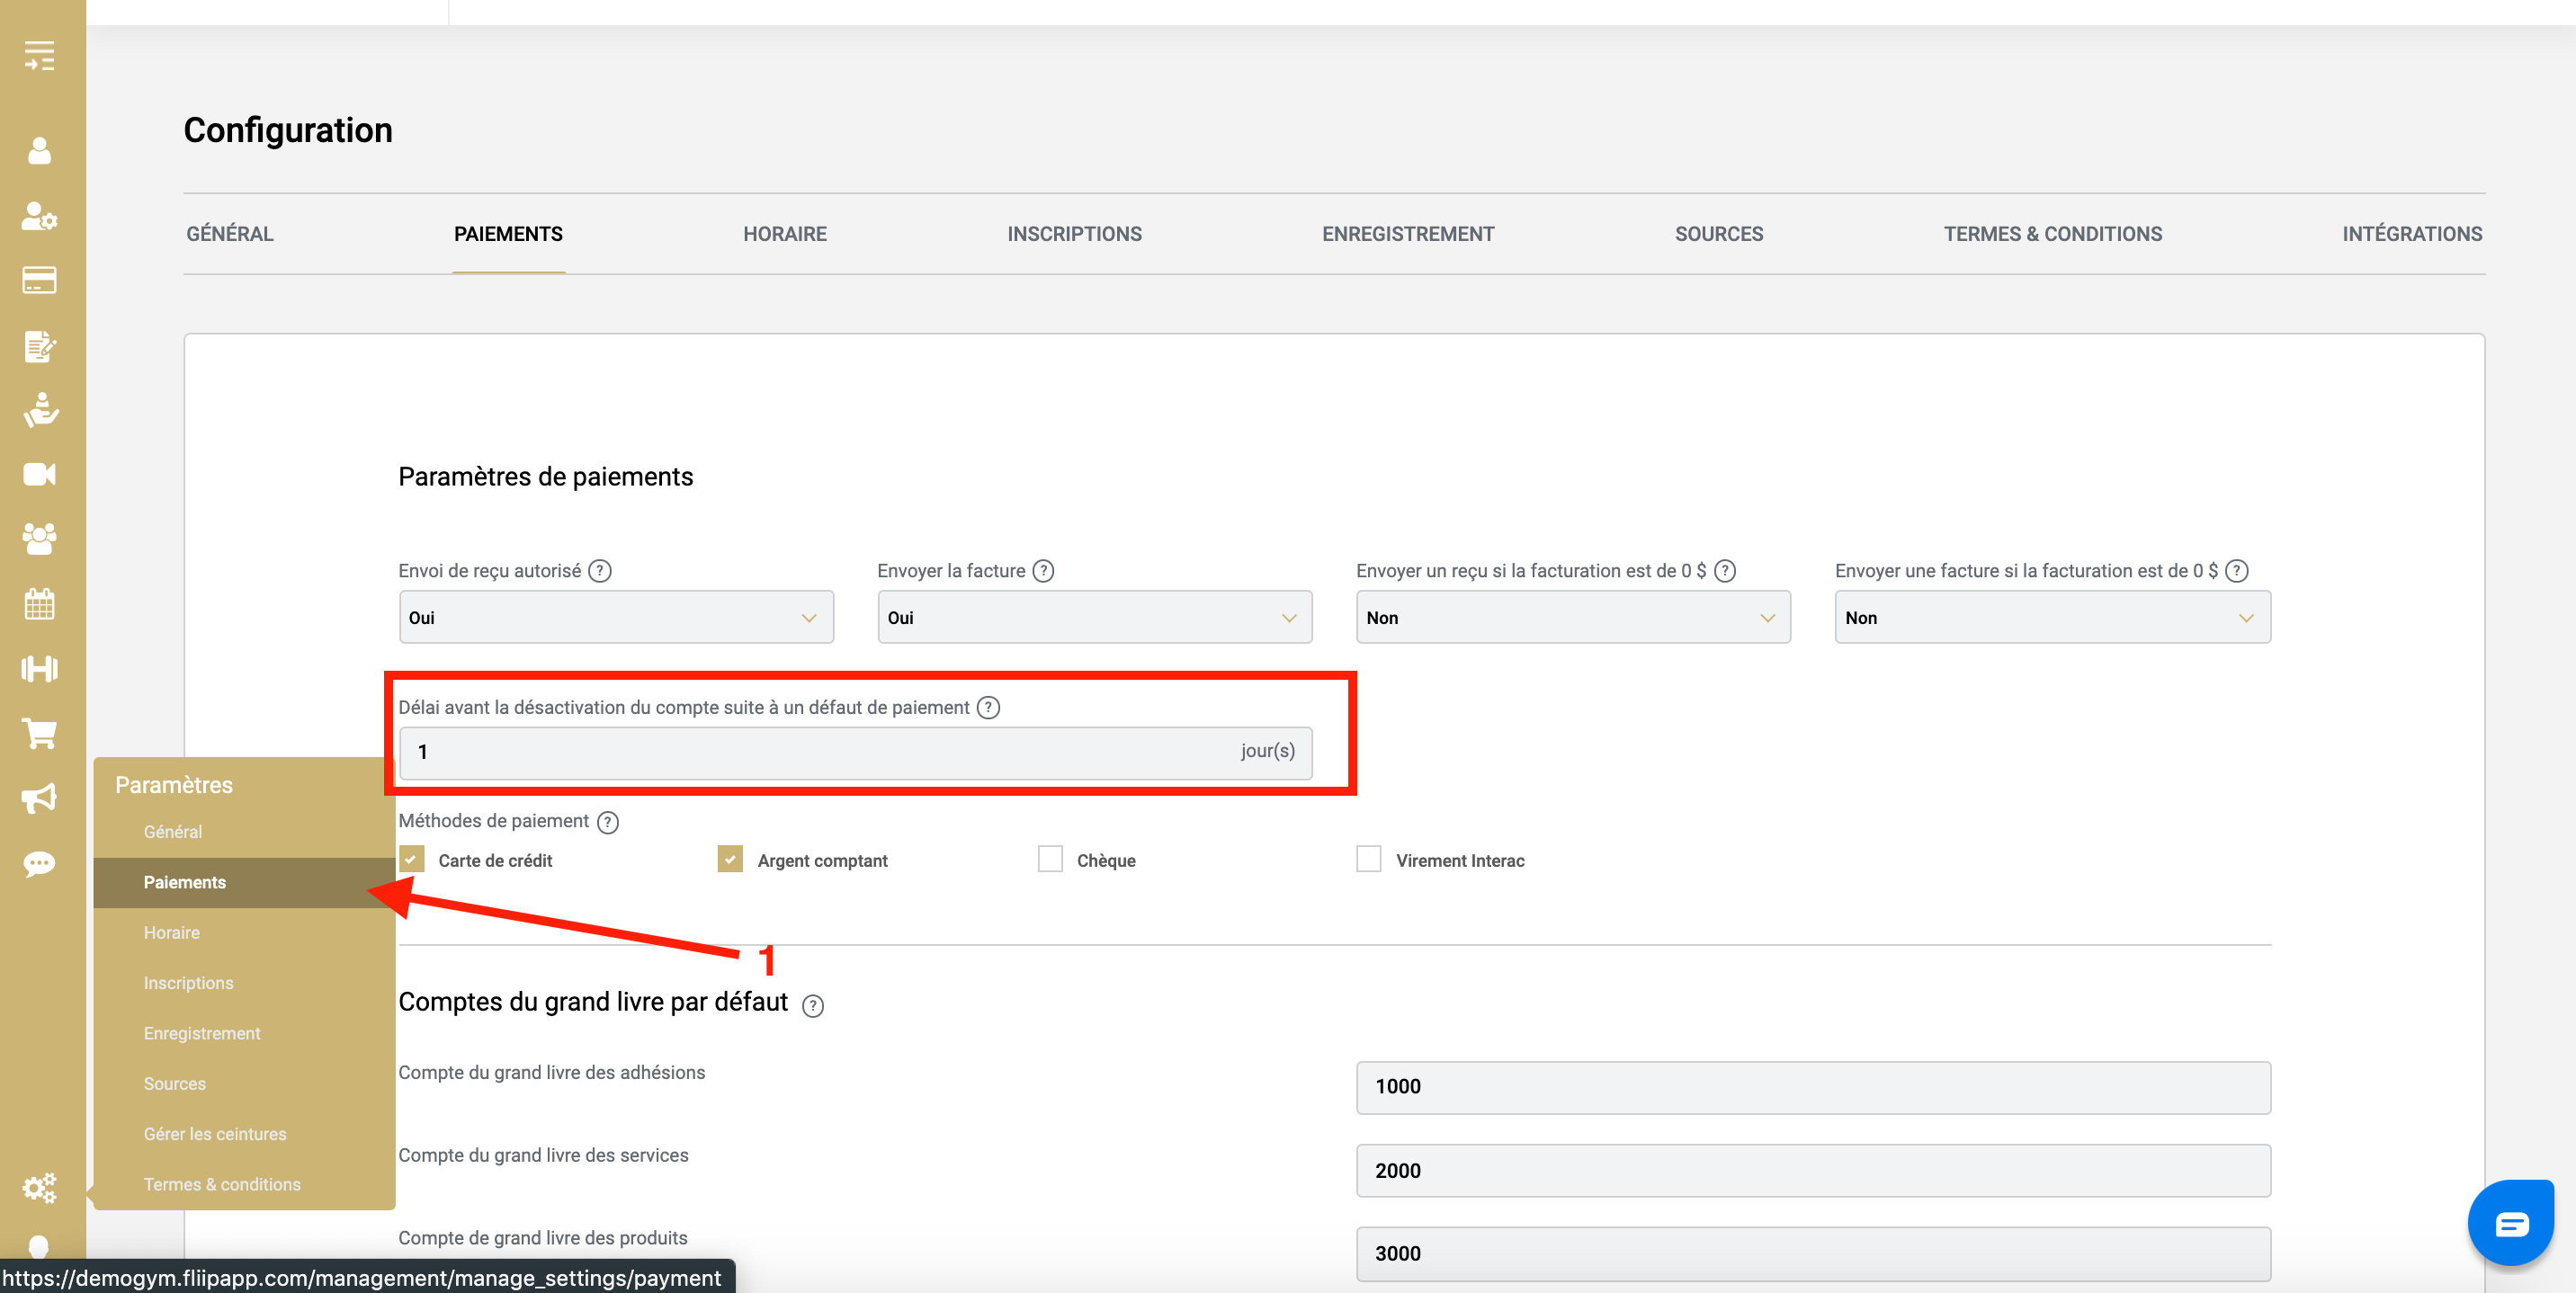Switch to the HORAIRE tab

[x=784, y=234]
